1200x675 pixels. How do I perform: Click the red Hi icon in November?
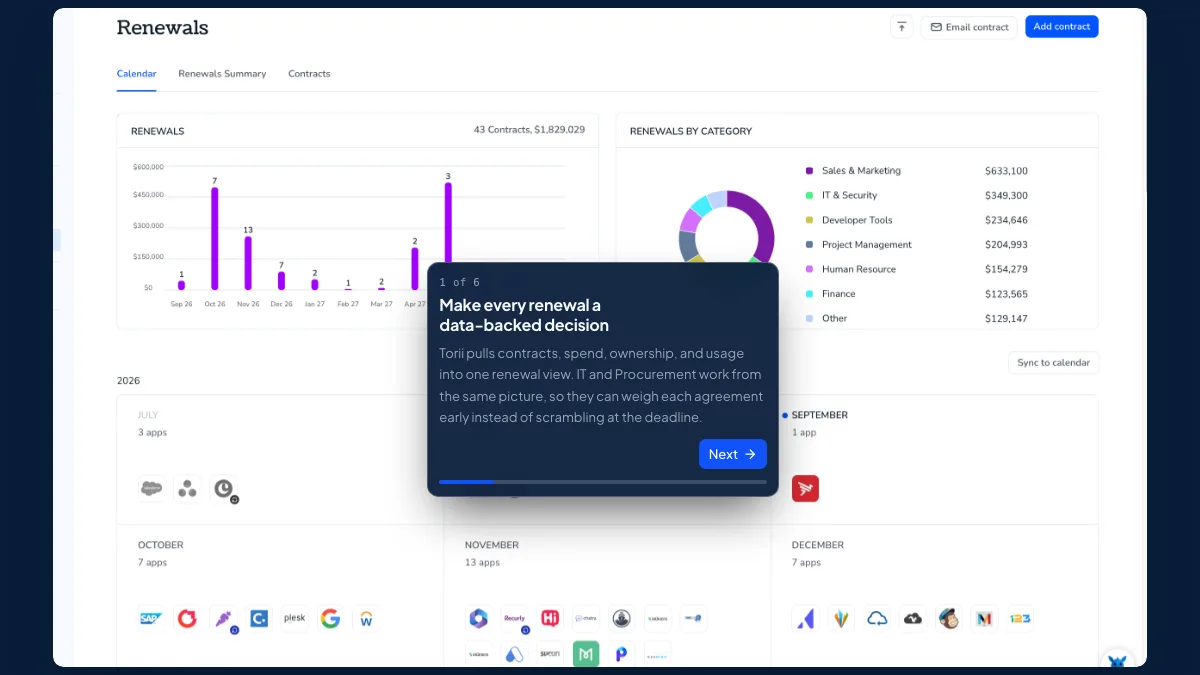pyautogui.click(x=550, y=619)
